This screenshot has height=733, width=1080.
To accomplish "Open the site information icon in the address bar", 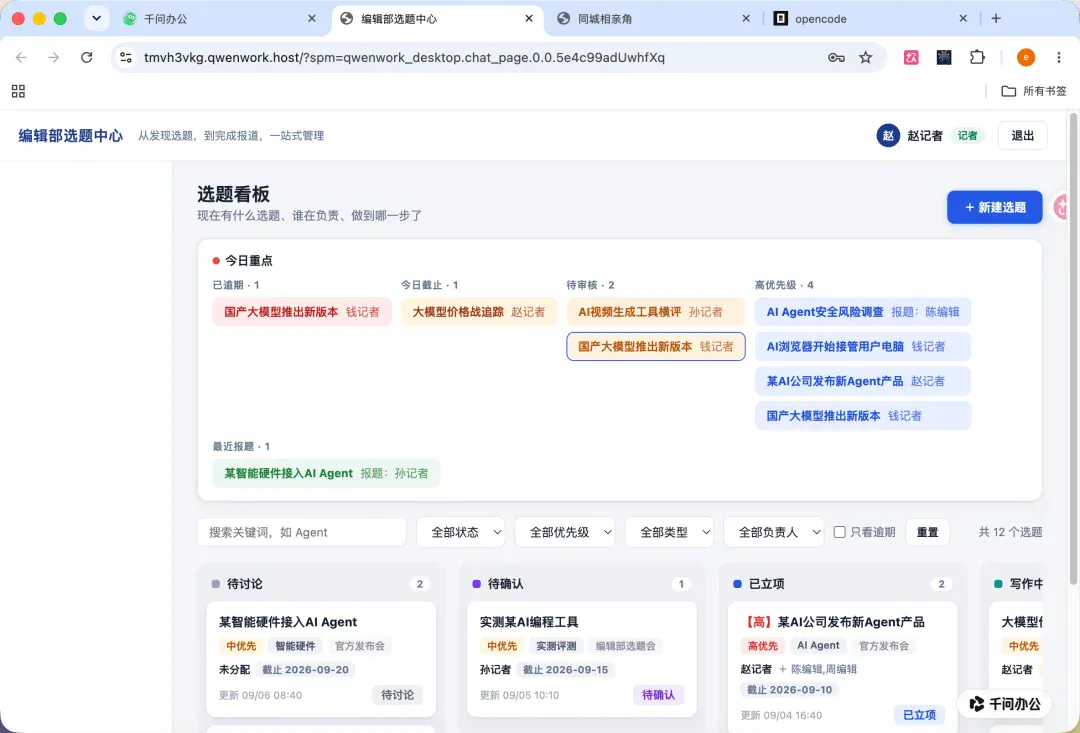I will point(126,57).
